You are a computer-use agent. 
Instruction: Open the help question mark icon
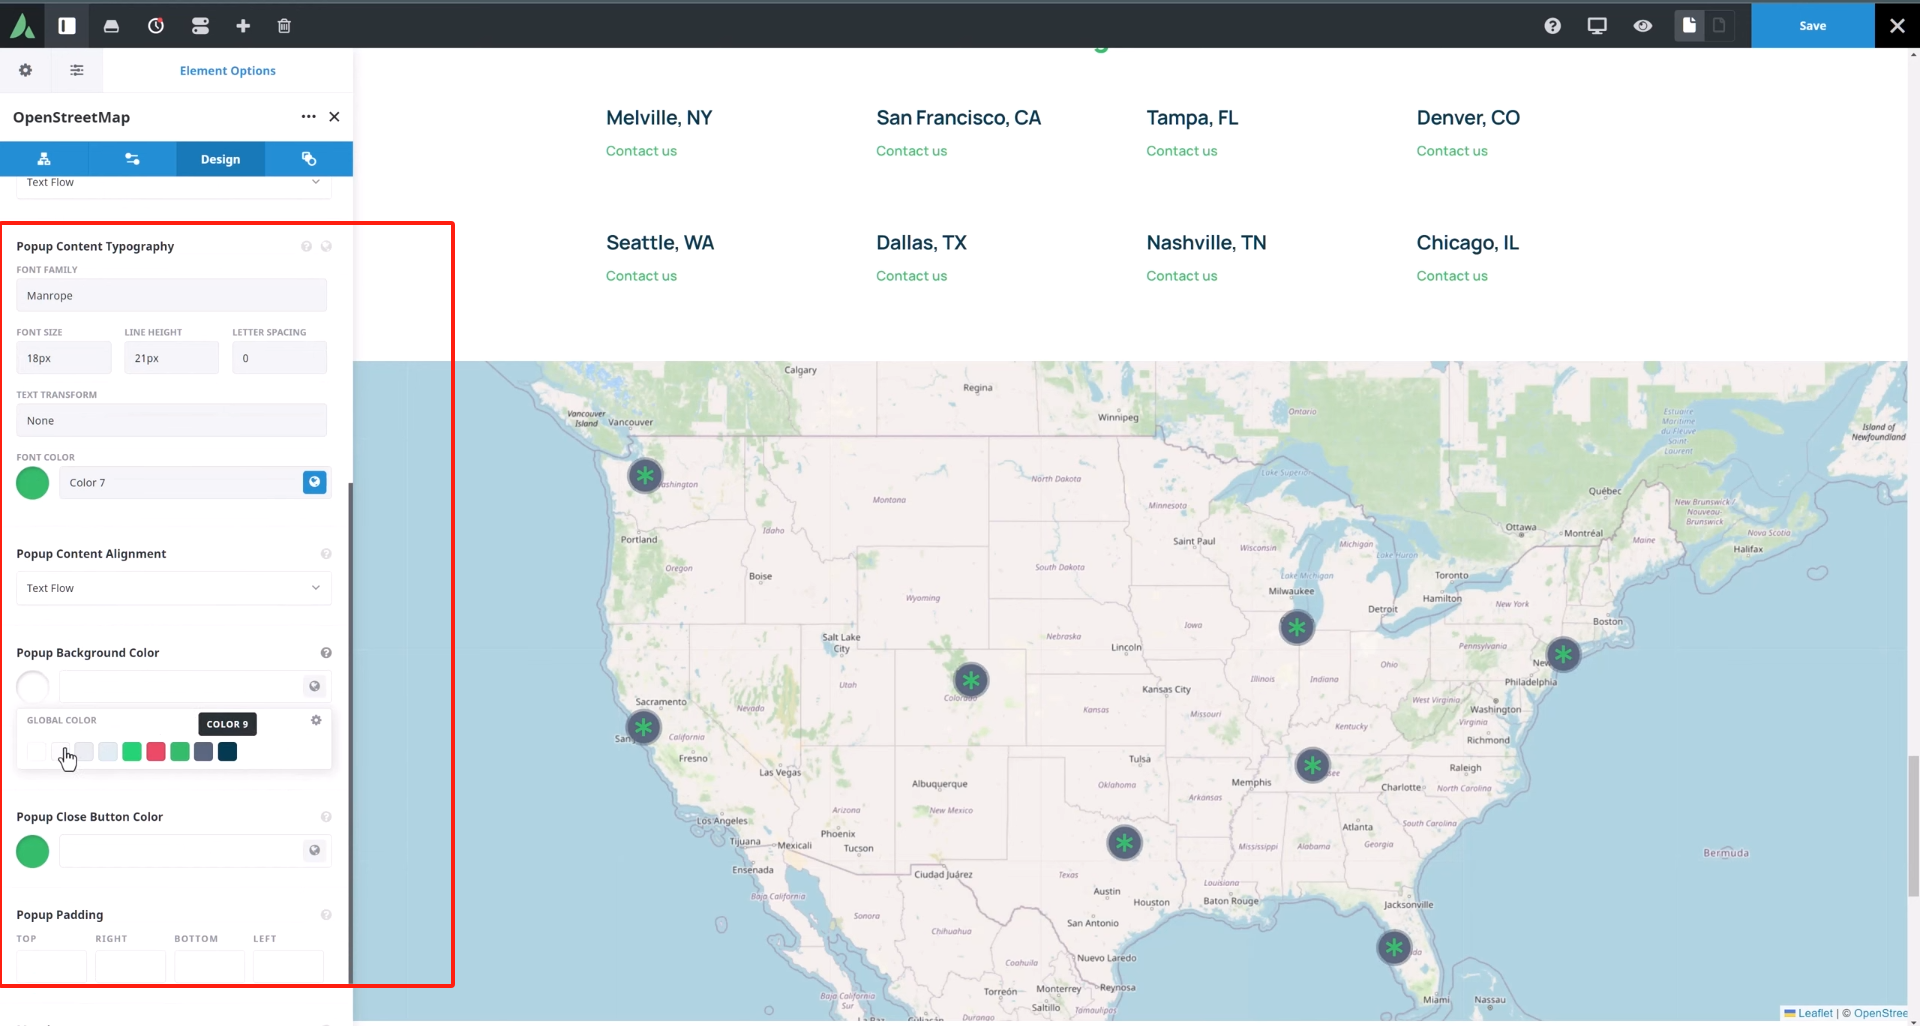coord(1552,26)
